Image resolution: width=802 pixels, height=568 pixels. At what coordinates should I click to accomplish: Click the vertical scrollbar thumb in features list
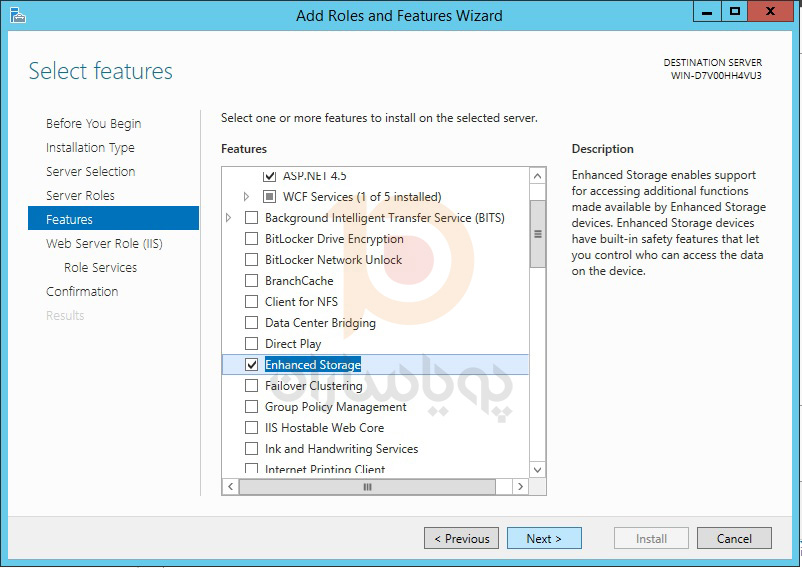coord(538,234)
